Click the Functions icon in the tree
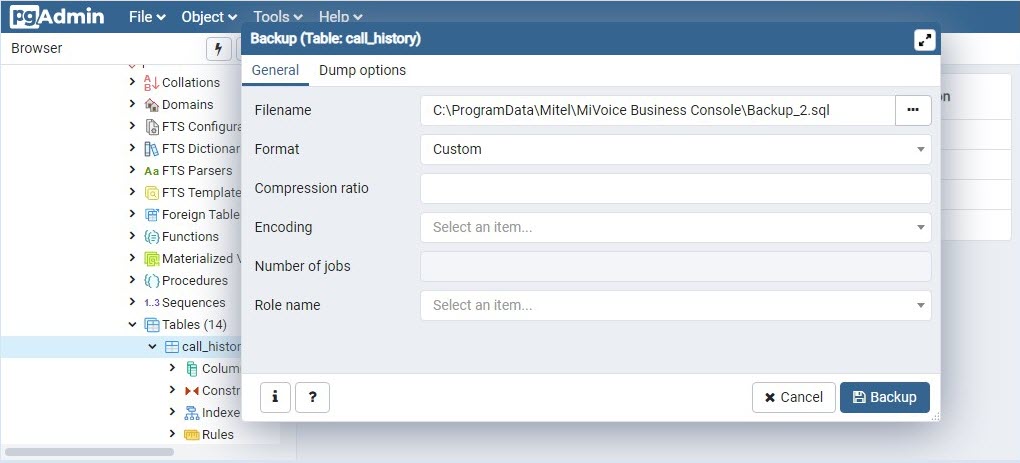 pyautogui.click(x=152, y=236)
